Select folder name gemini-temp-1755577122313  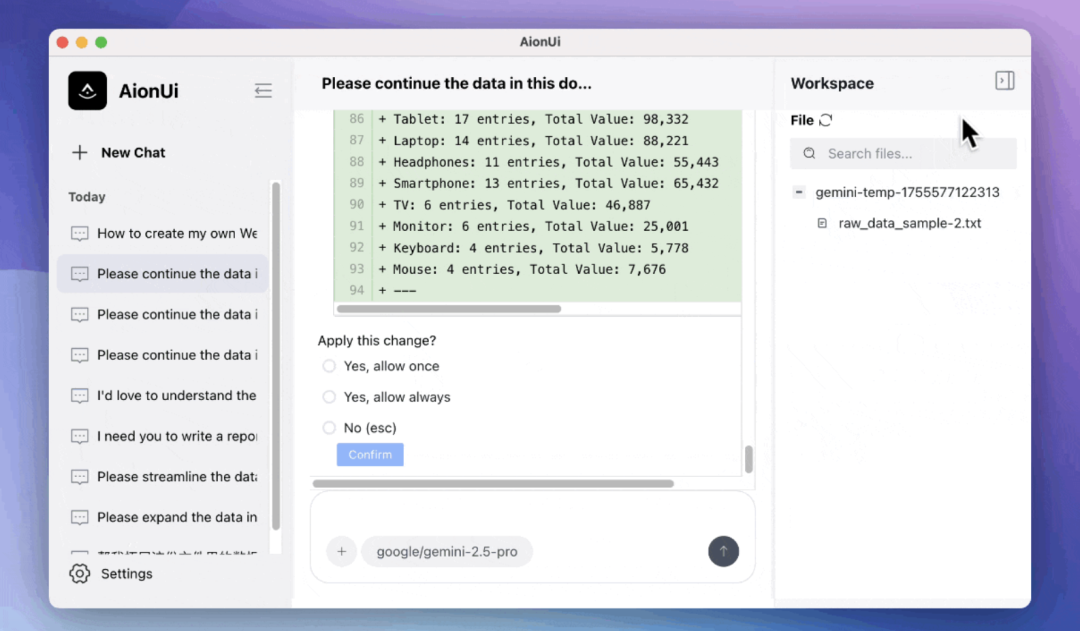907,192
